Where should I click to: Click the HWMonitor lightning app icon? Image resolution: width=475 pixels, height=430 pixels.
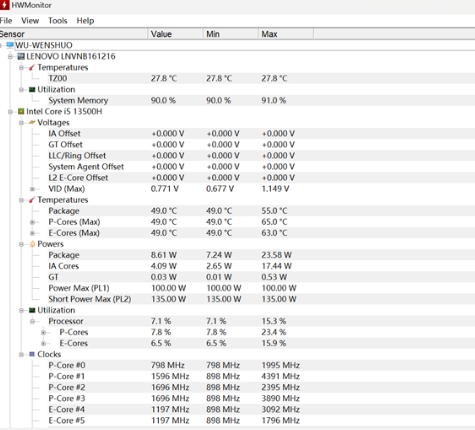click(4, 5)
